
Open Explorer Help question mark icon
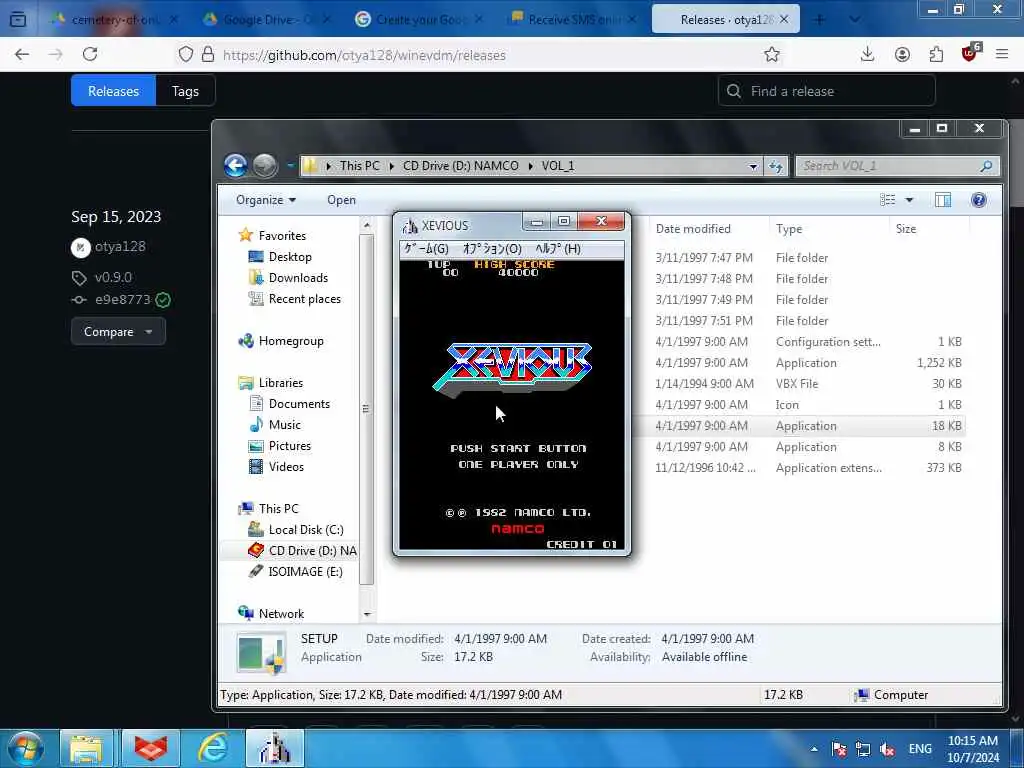[x=978, y=200]
